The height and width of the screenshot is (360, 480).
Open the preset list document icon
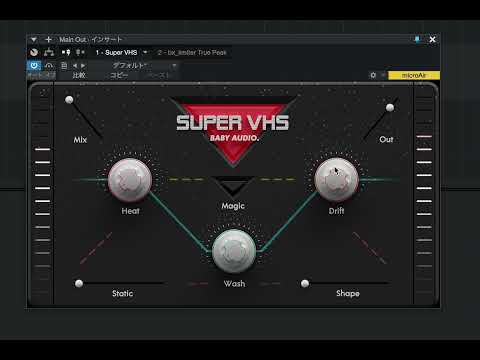[64, 65]
